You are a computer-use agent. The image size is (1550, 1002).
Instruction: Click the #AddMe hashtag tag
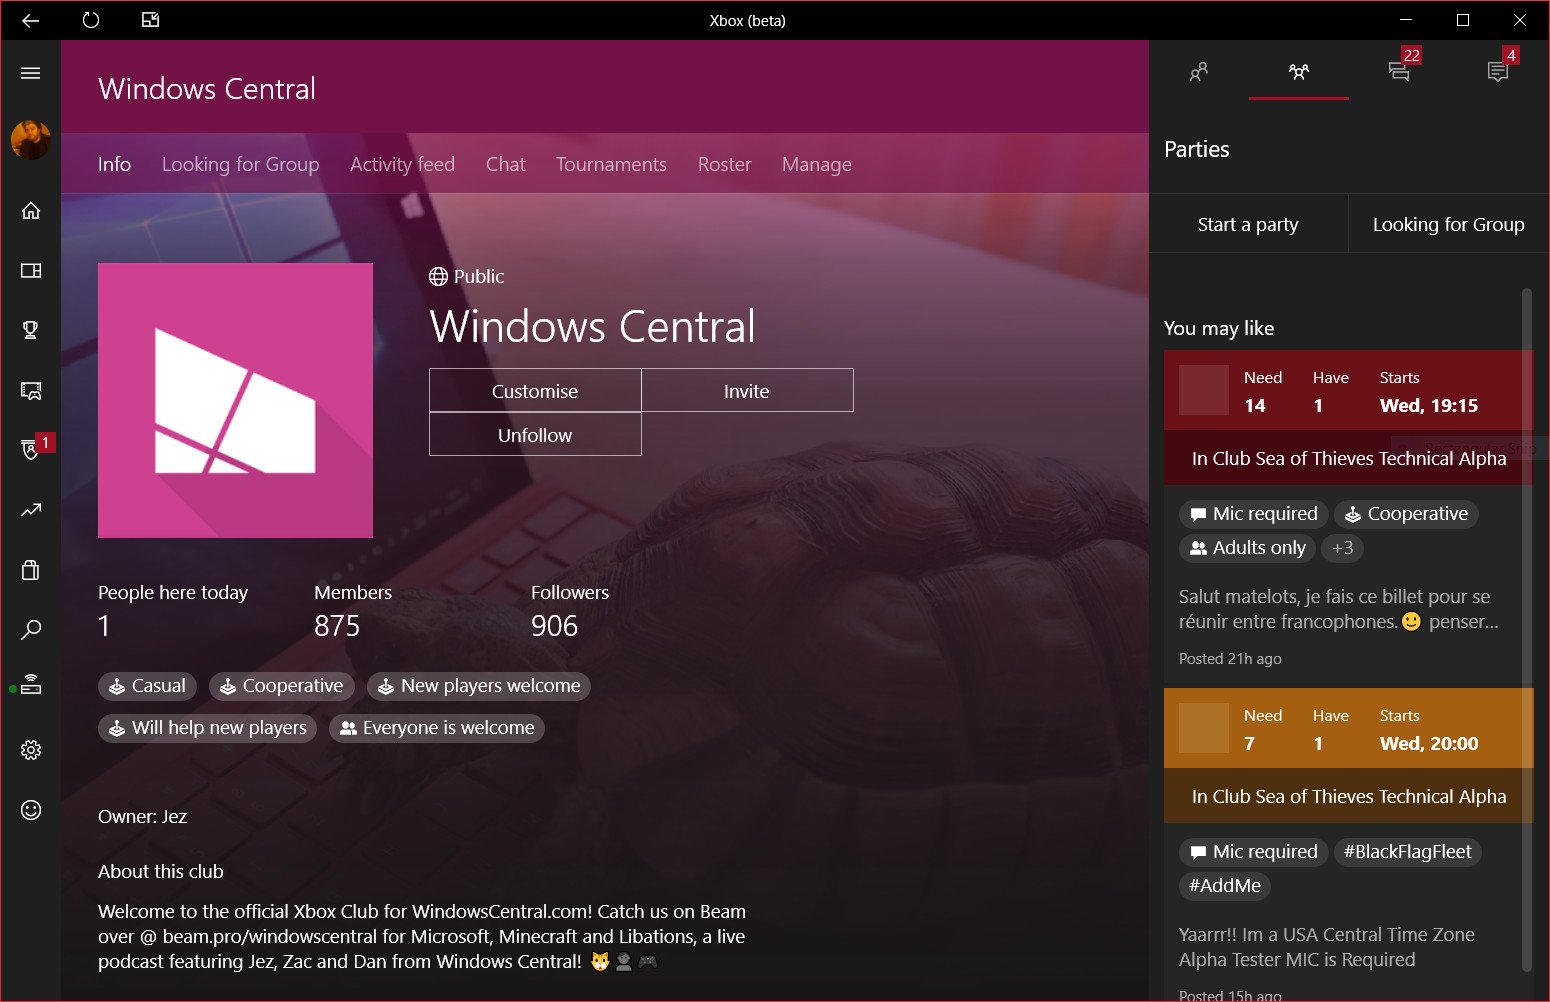[1225, 886]
